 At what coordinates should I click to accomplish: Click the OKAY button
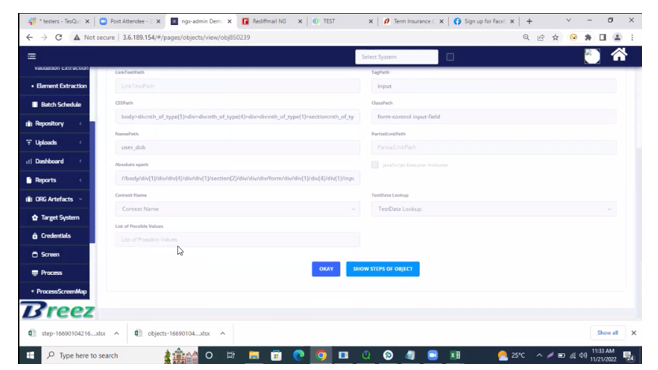pyautogui.click(x=326, y=269)
